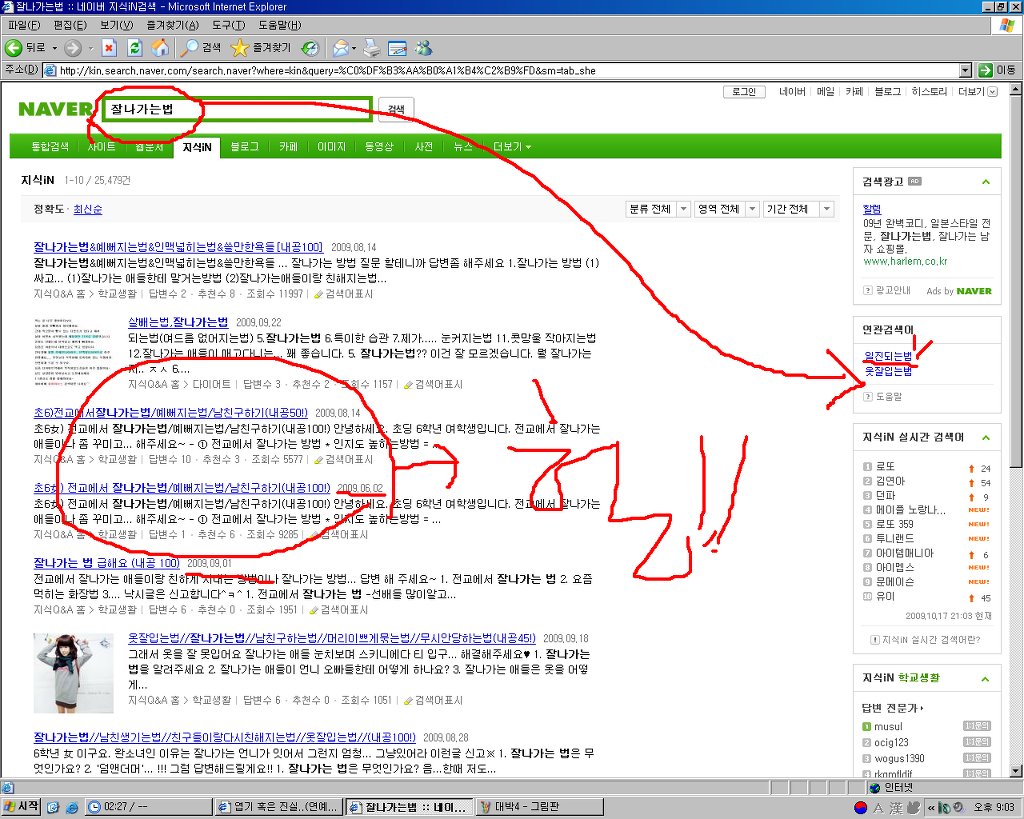Open the 살빼는법,잘나가는법 result link
The image size is (1024, 819).
178,322
